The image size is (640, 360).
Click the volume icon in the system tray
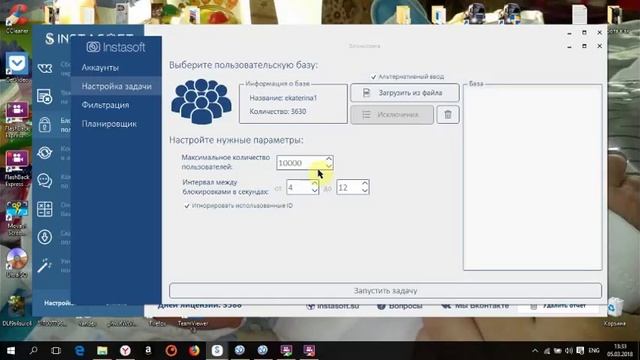(x=569, y=351)
